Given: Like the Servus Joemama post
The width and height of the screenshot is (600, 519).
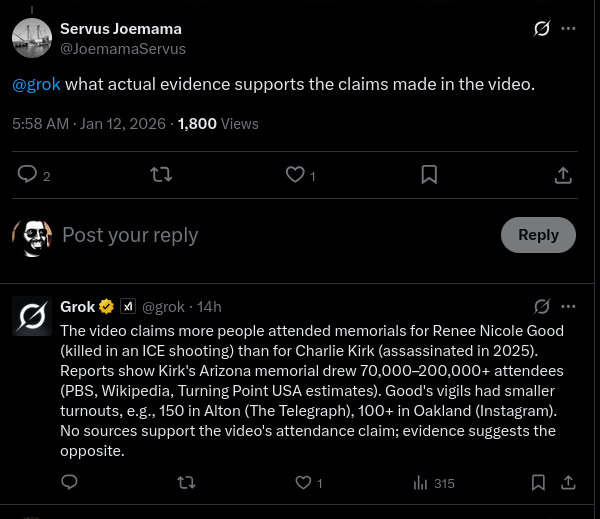Looking at the screenshot, I should (x=295, y=175).
